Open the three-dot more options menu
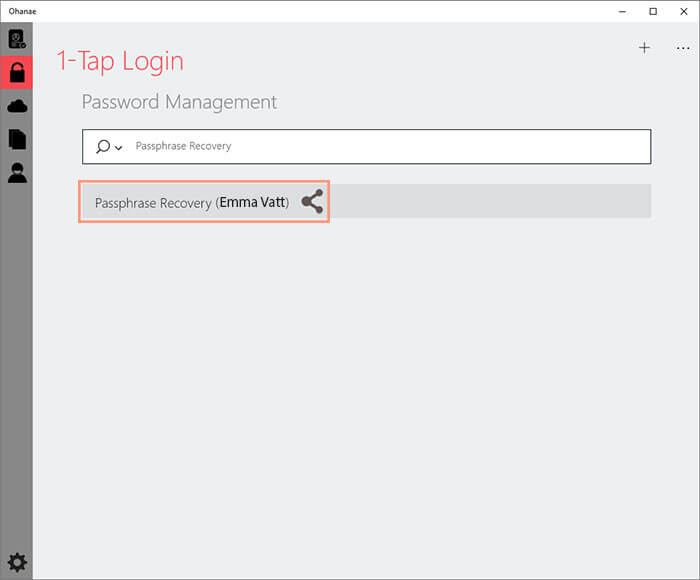Viewport: 700px width, 580px height. coord(683,48)
